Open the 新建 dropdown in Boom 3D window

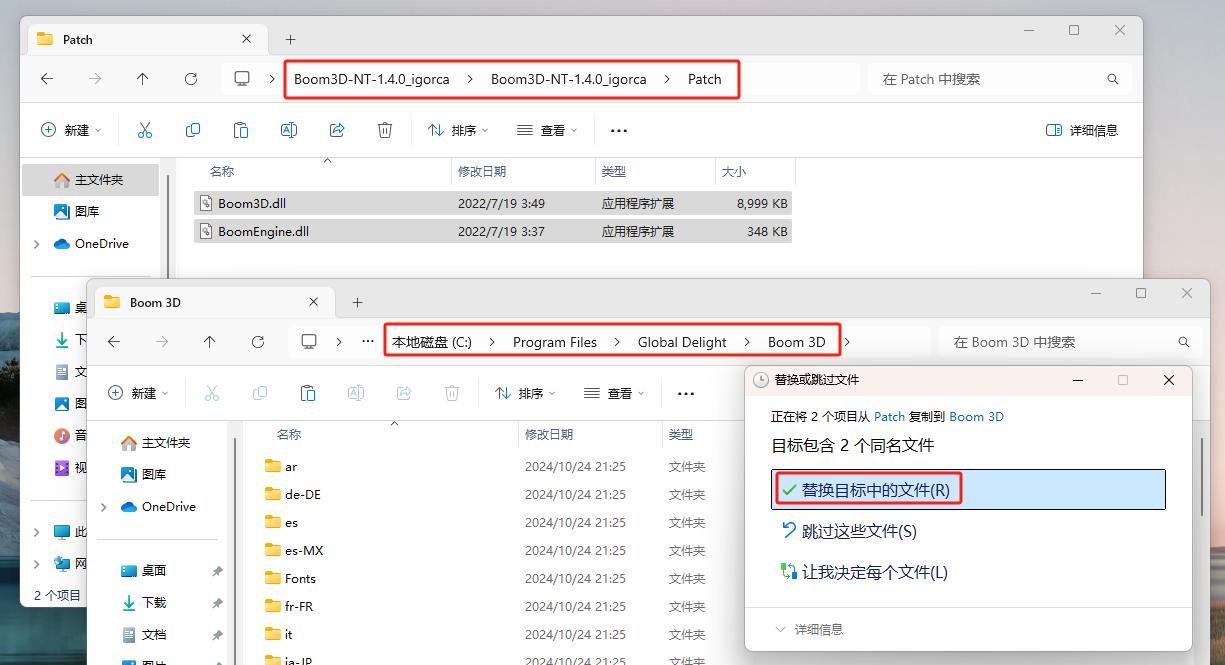(x=138, y=393)
